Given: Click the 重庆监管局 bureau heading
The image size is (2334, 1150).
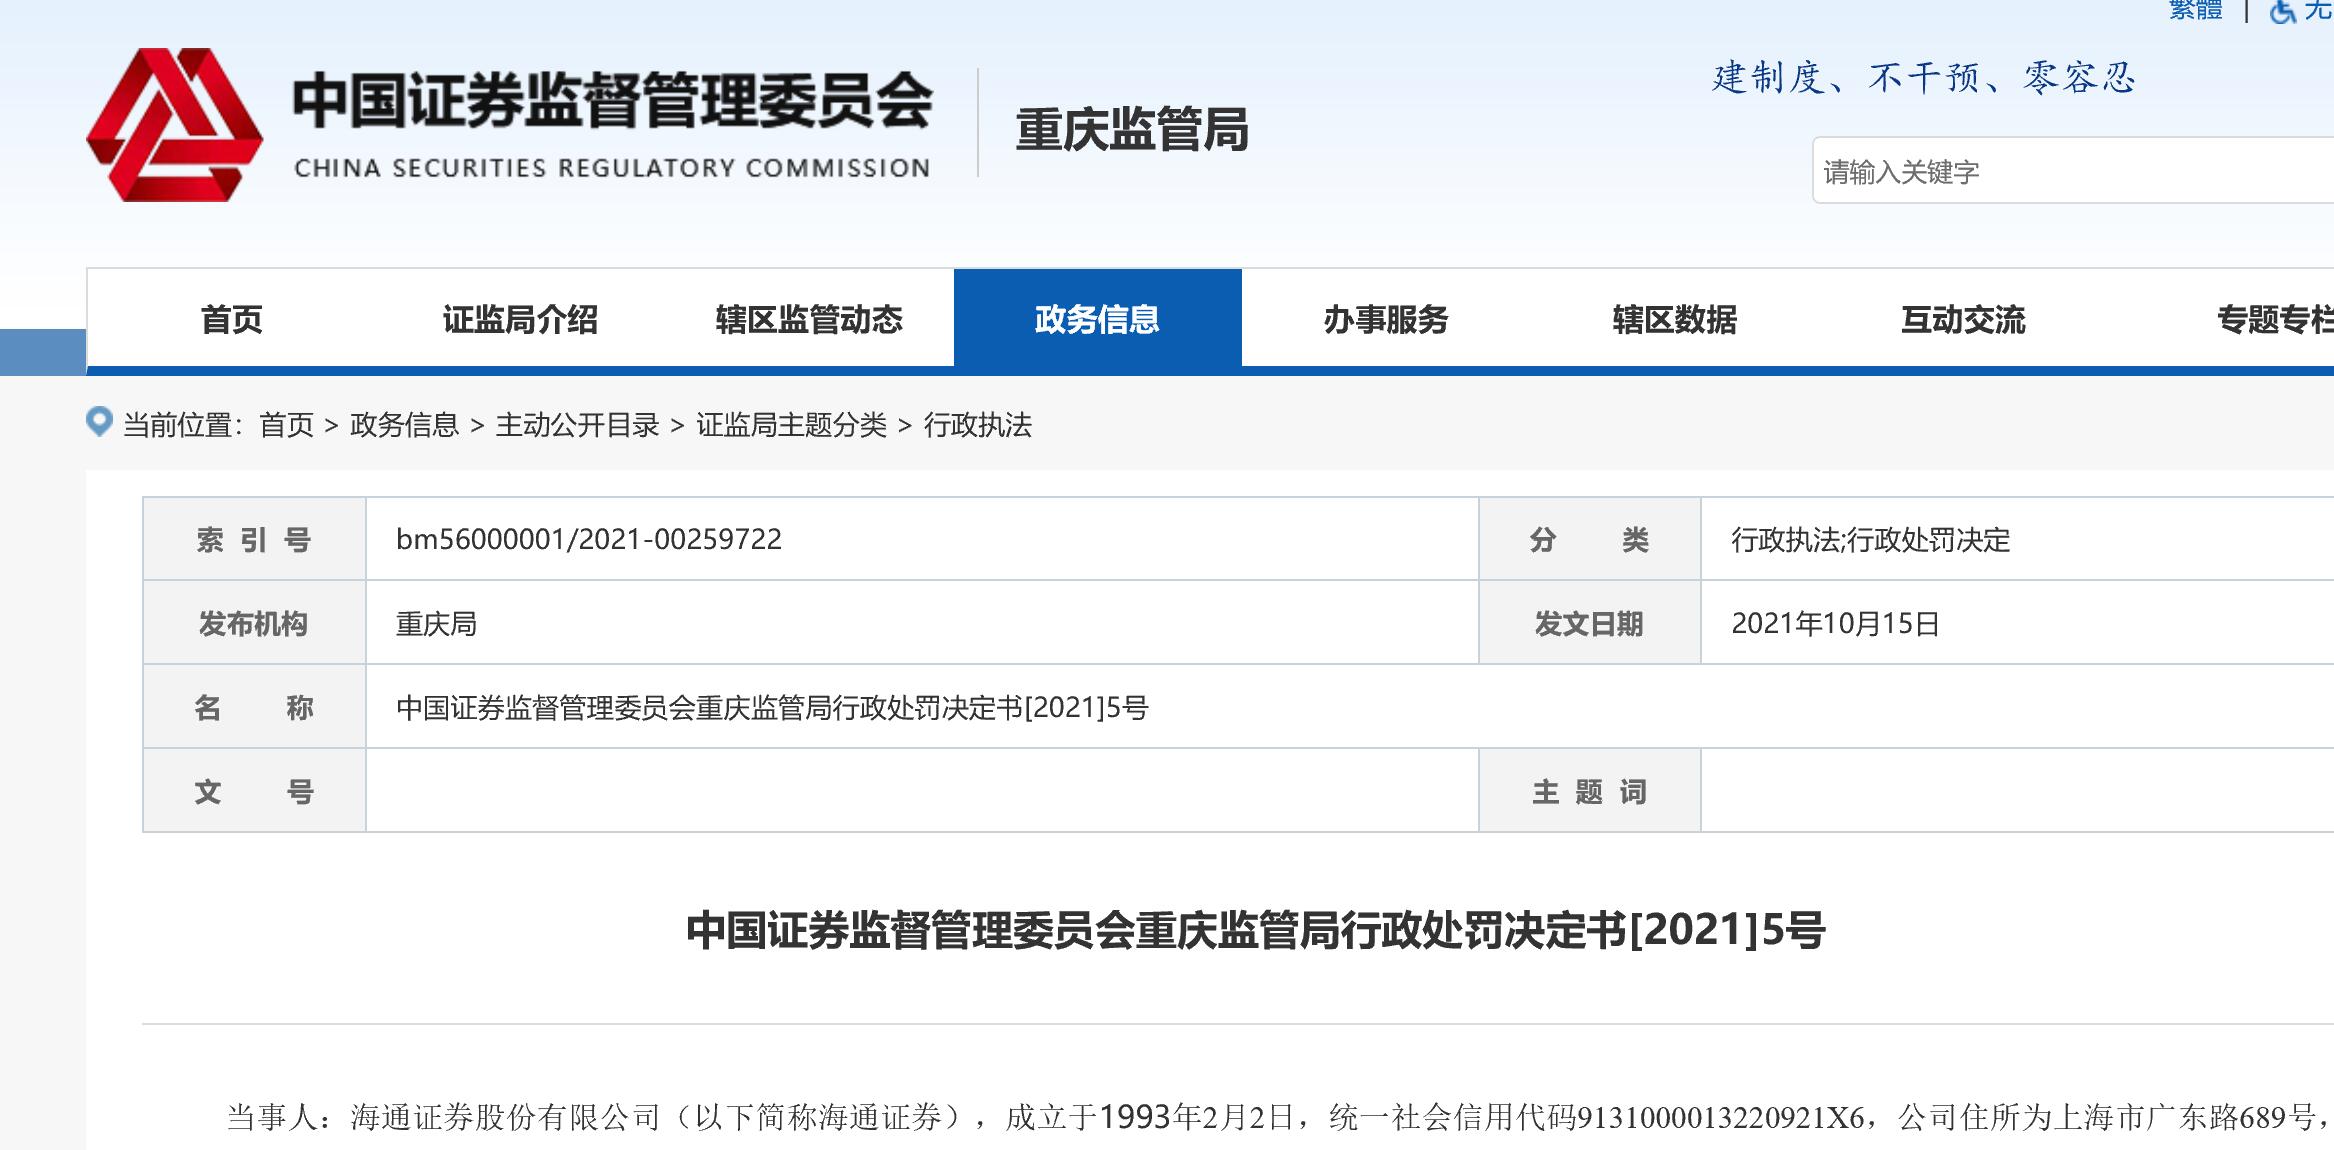Looking at the screenshot, I should click(1132, 131).
